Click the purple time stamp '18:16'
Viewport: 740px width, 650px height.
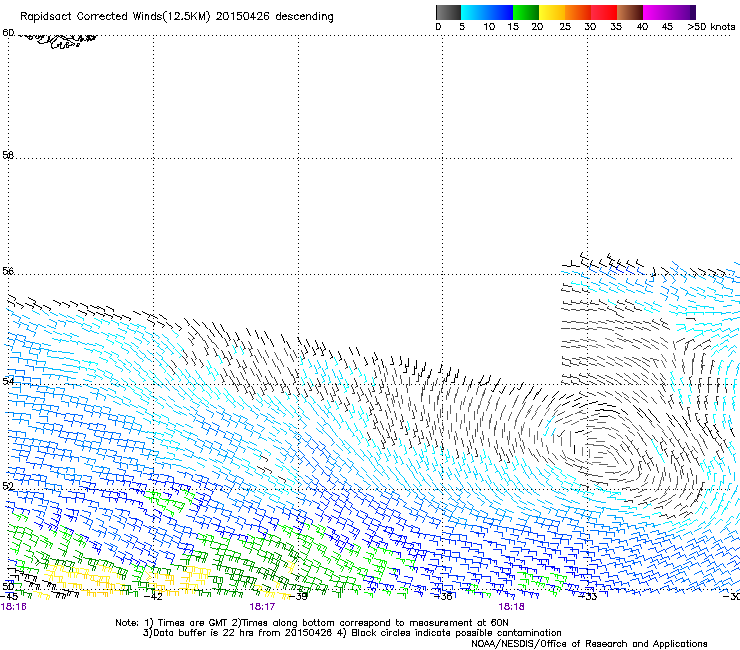[14, 607]
